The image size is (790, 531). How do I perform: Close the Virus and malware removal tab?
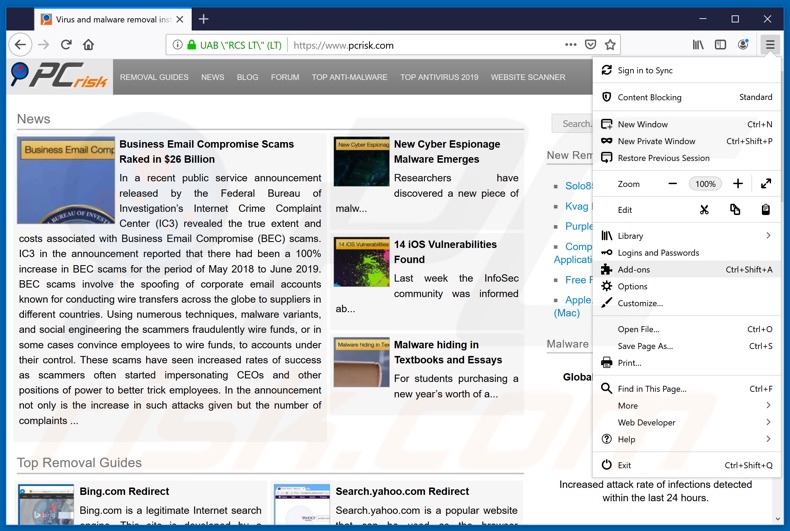click(x=180, y=20)
